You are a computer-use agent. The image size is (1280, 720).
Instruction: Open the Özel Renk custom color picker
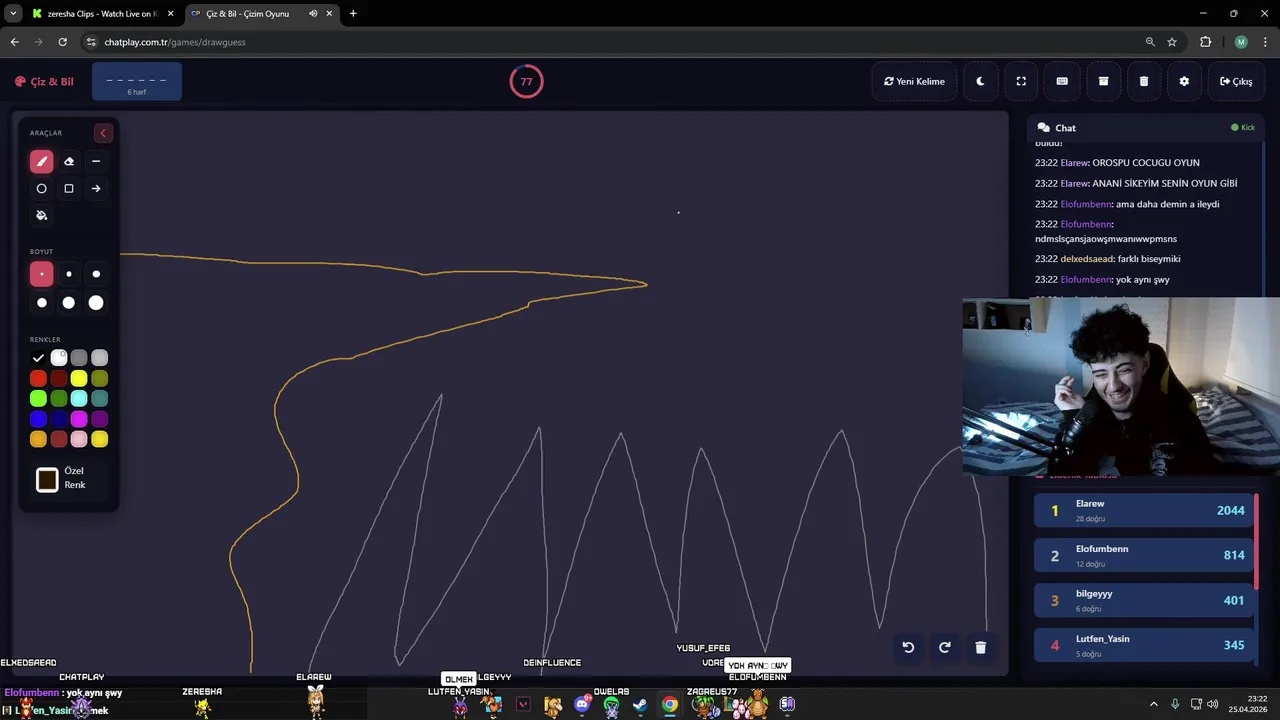(x=47, y=480)
